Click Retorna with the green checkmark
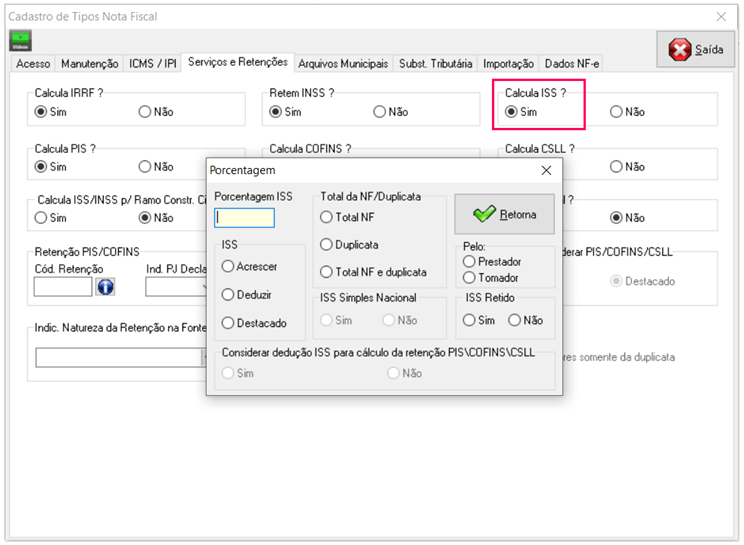Image resolution: width=744 pixels, height=545 pixels. tap(505, 214)
